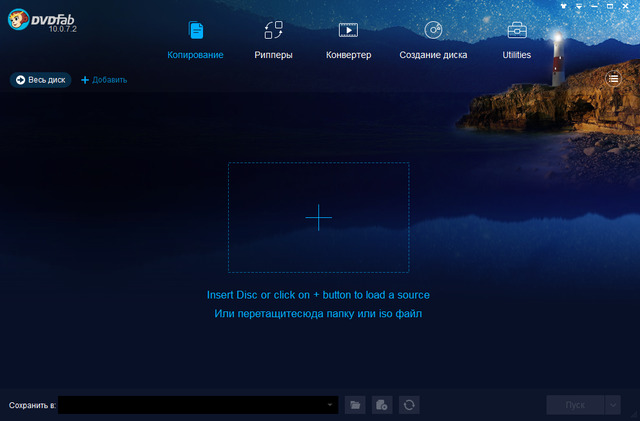Maximize the DVDFab window
This screenshot has height=421, width=640.
(610, 6)
